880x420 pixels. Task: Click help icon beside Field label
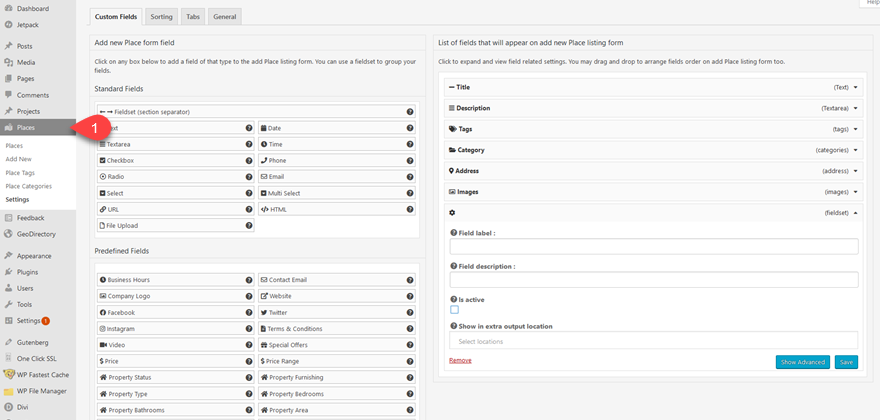[x=454, y=232]
